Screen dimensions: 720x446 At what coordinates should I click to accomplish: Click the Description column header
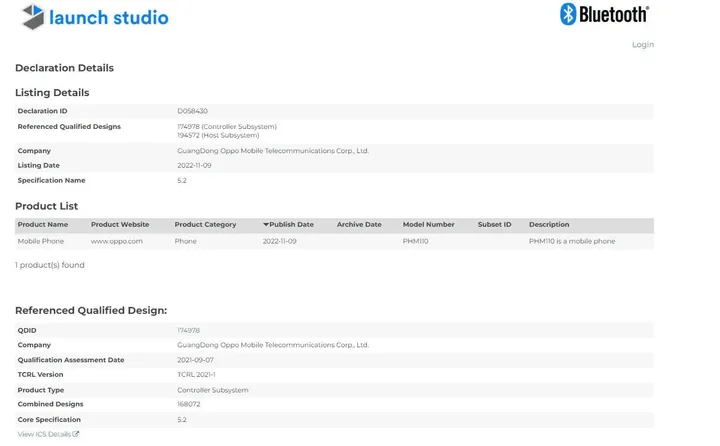coord(549,225)
